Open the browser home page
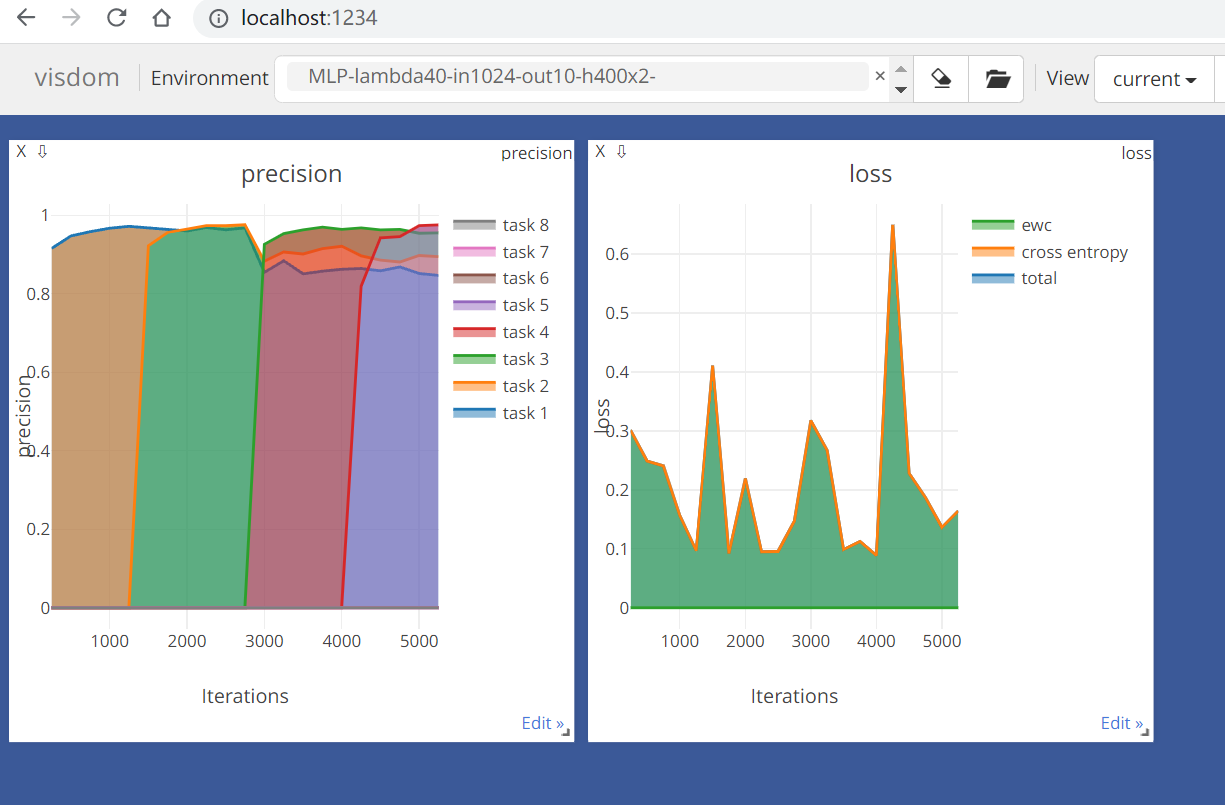Image resolution: width=1225 pixels, height=805 pixels. [161, 18]
